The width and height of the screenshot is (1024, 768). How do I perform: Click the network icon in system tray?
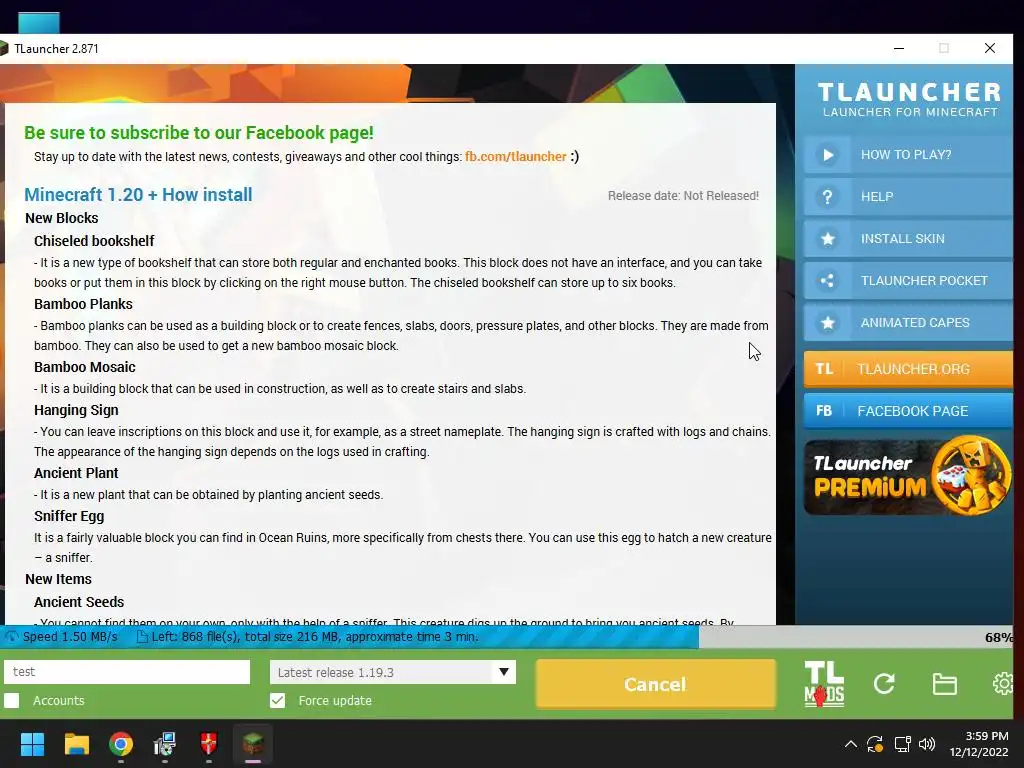903,744
